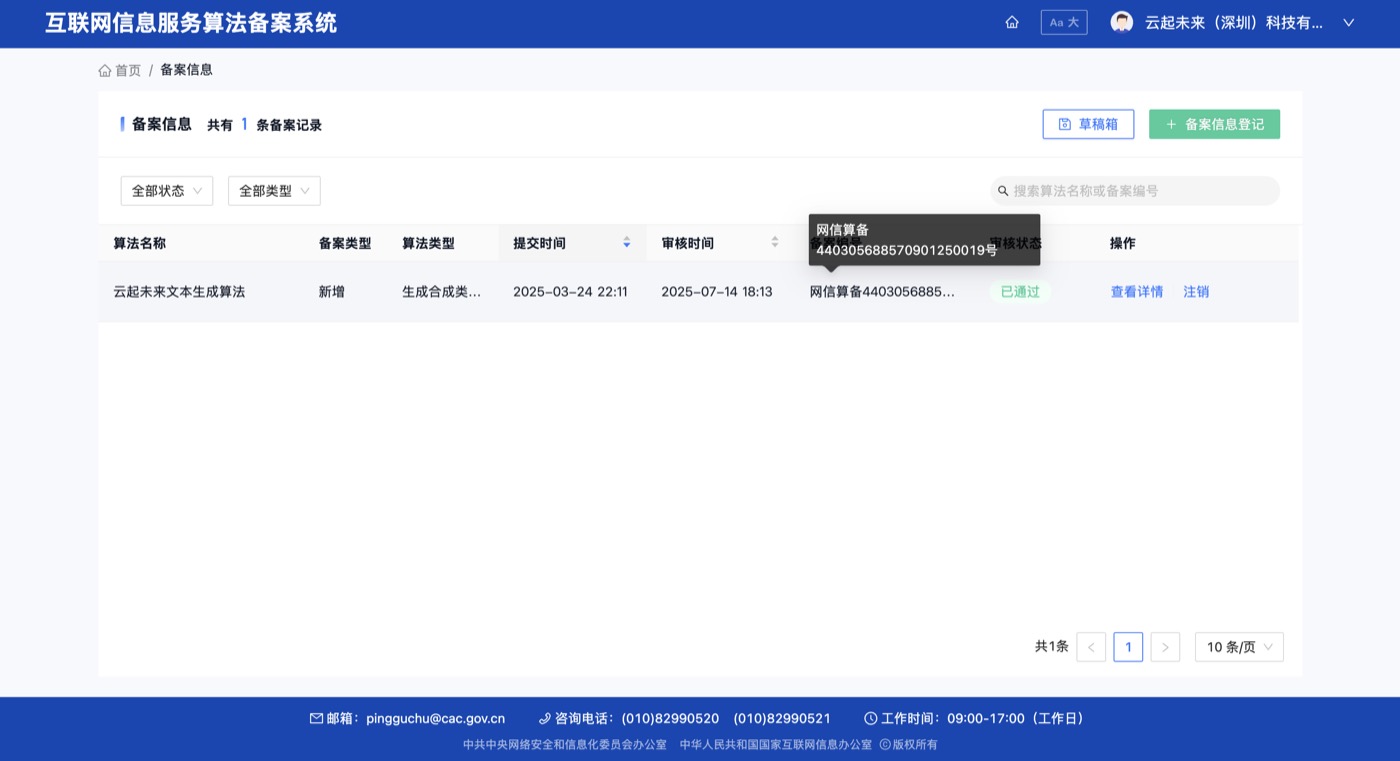Open the 全部类型 type filter dropdown
The width and height of the screenshot is (1400, 761).
tap(274, 191)
